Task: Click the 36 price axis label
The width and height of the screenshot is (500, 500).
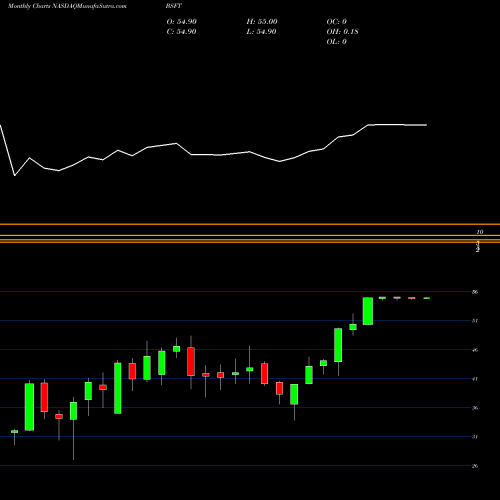Action: [x=475, y=408]
